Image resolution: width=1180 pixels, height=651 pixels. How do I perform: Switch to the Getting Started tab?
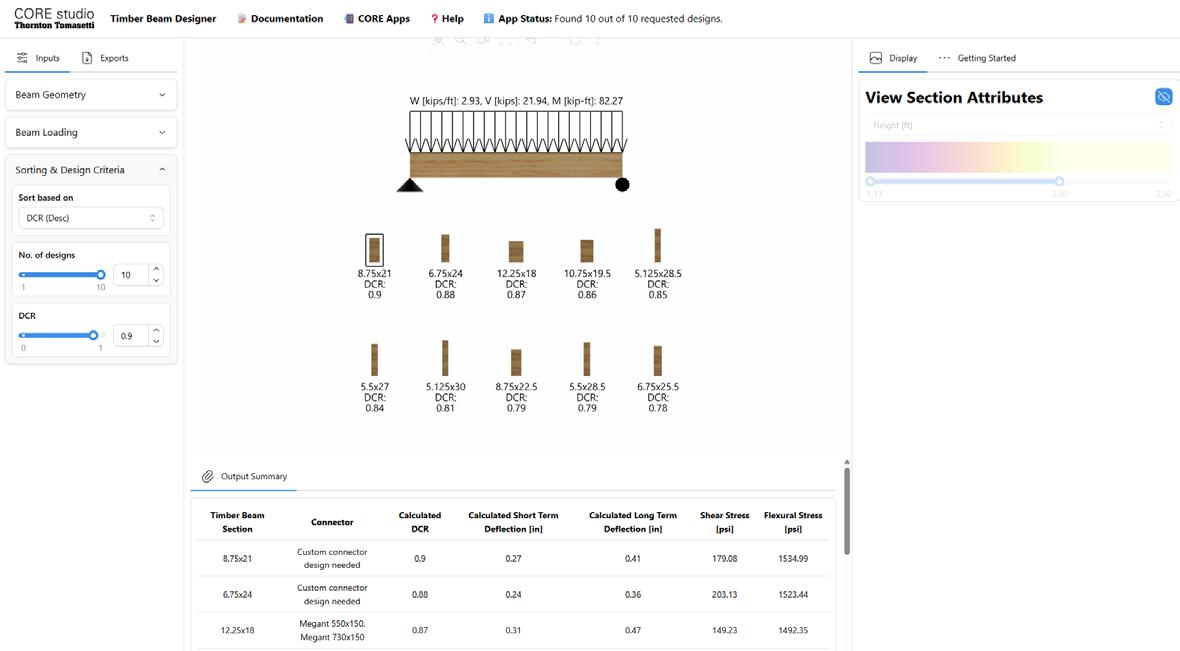pyautogui.click(x=977, y=58)
